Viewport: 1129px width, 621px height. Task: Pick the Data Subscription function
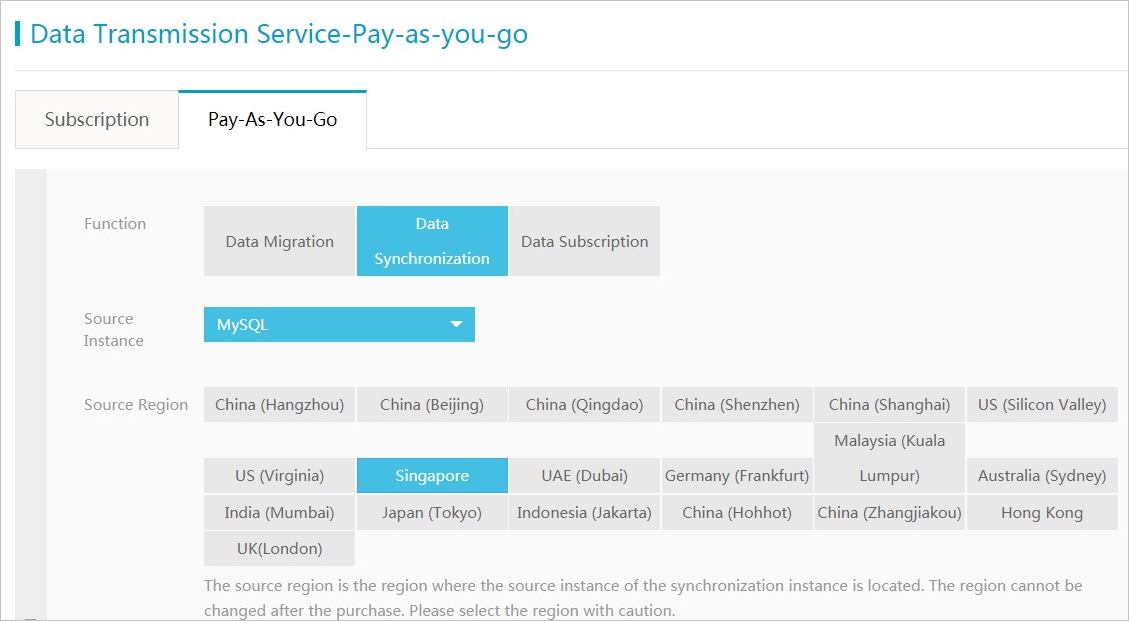click(585, 241)
